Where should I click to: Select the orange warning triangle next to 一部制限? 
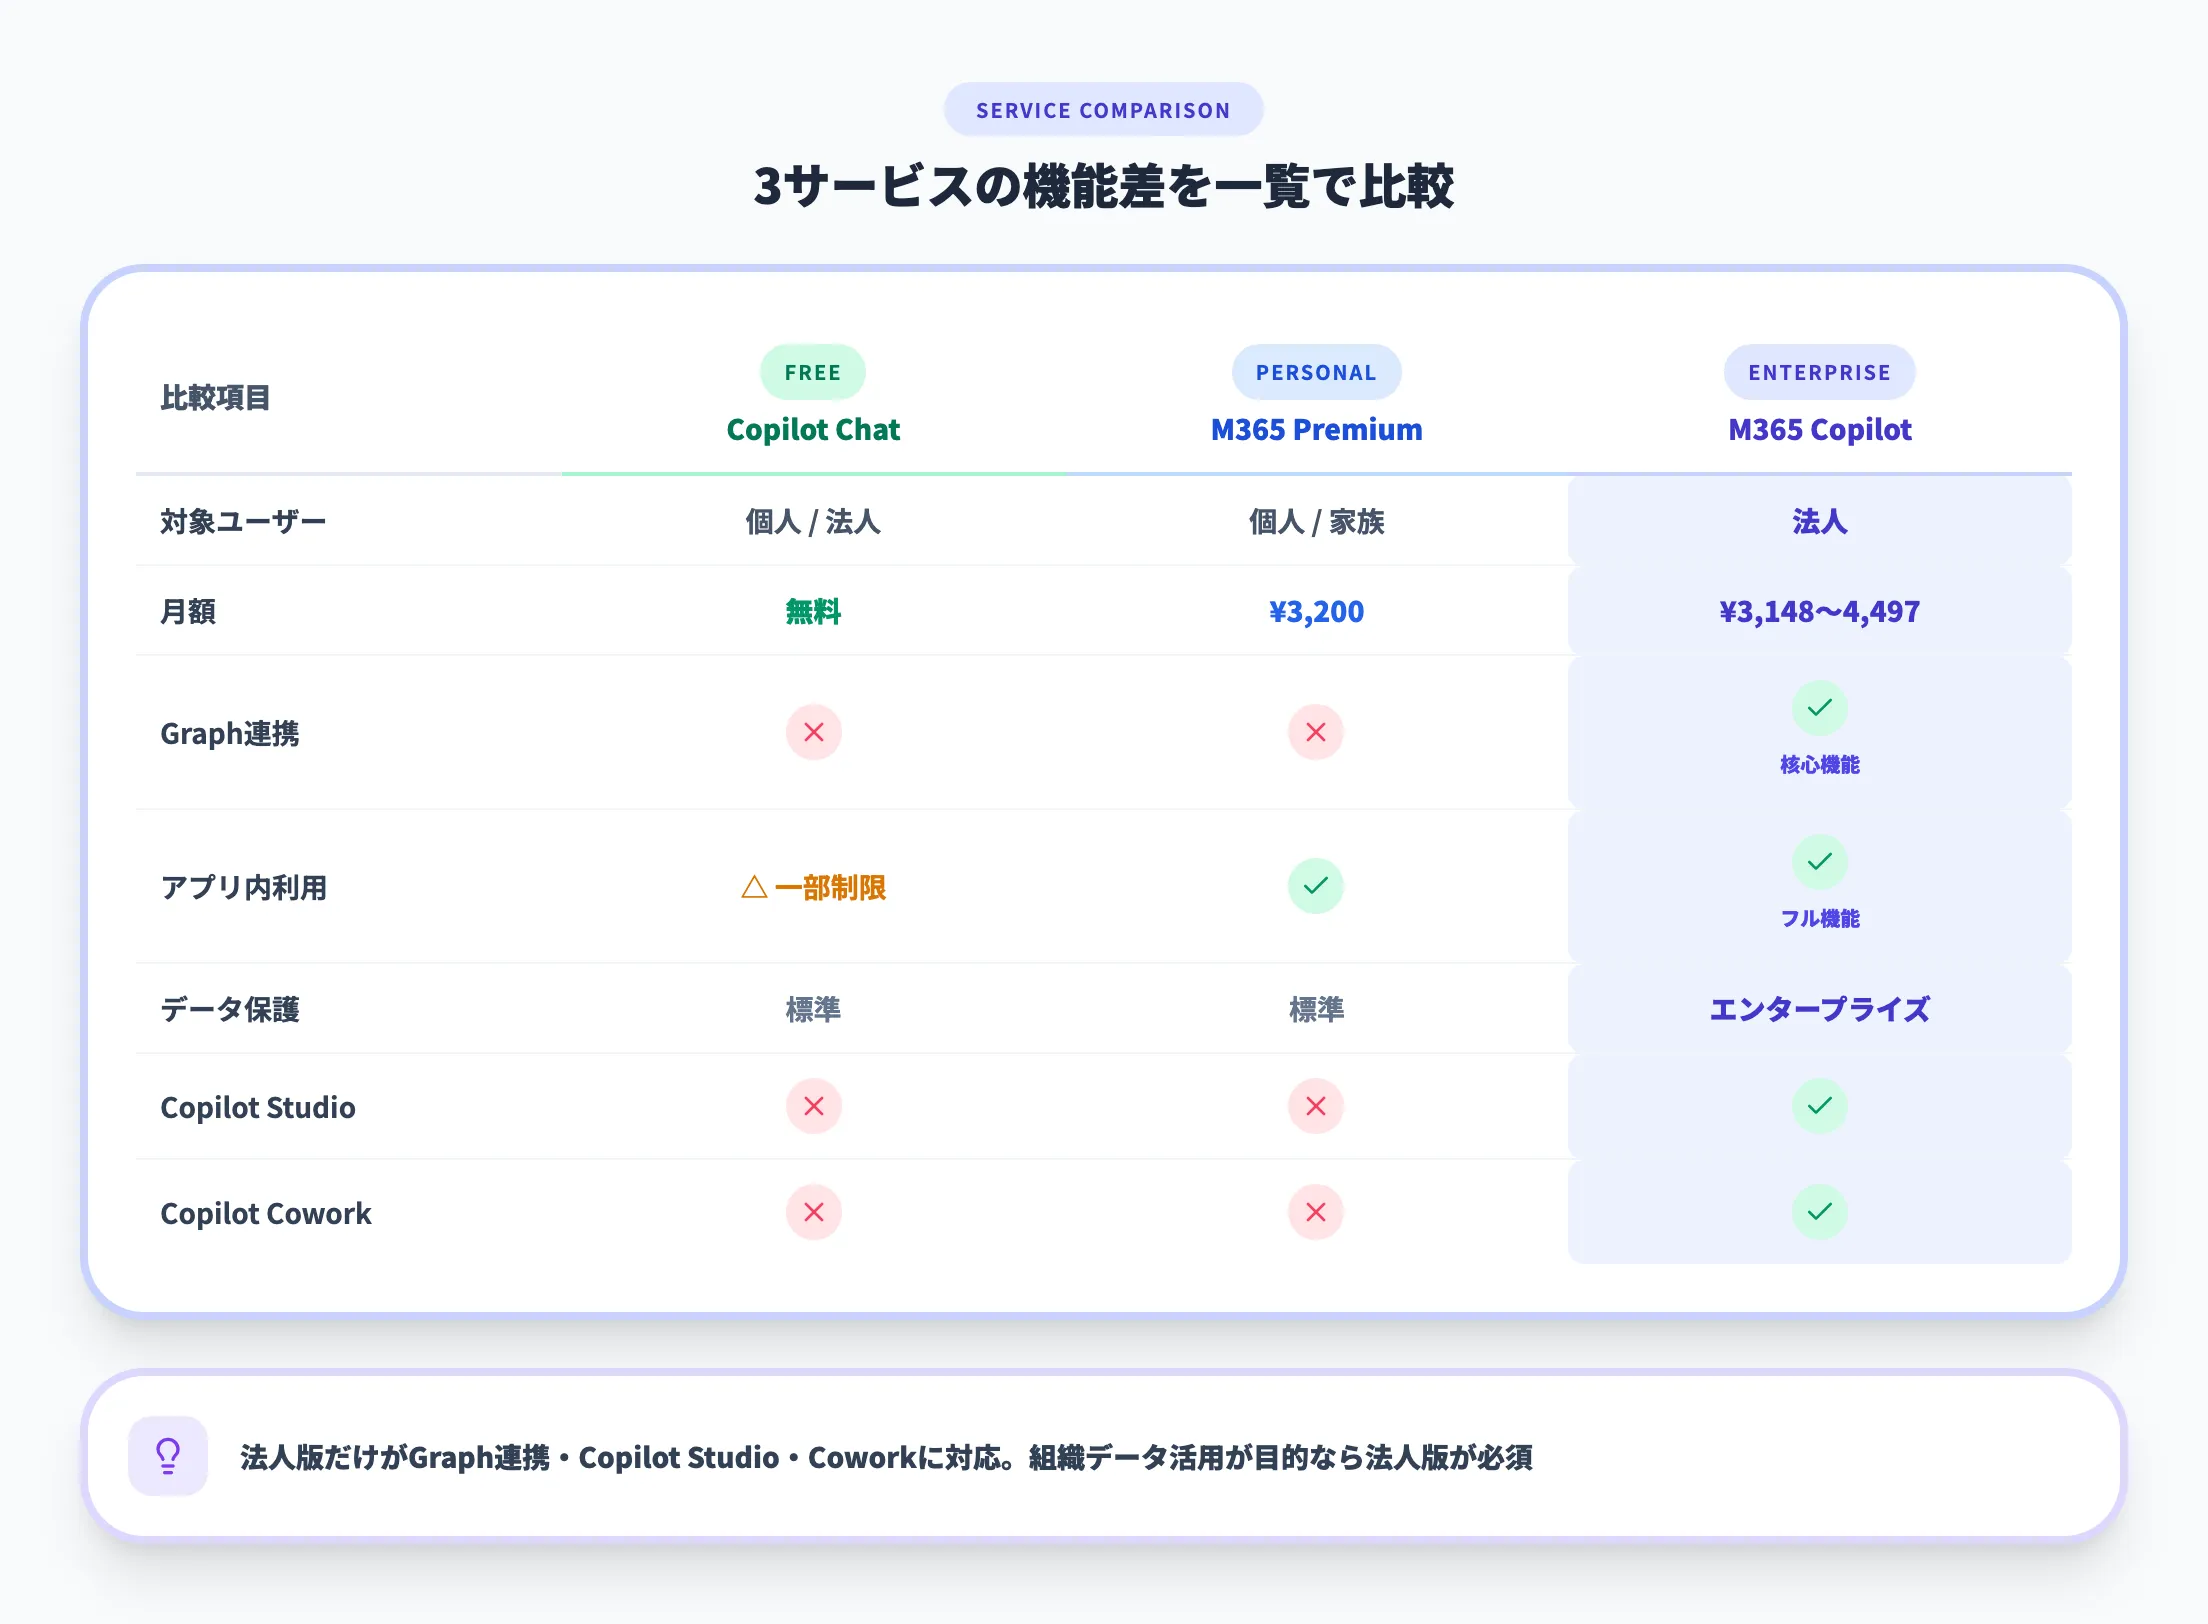[756, 886]
